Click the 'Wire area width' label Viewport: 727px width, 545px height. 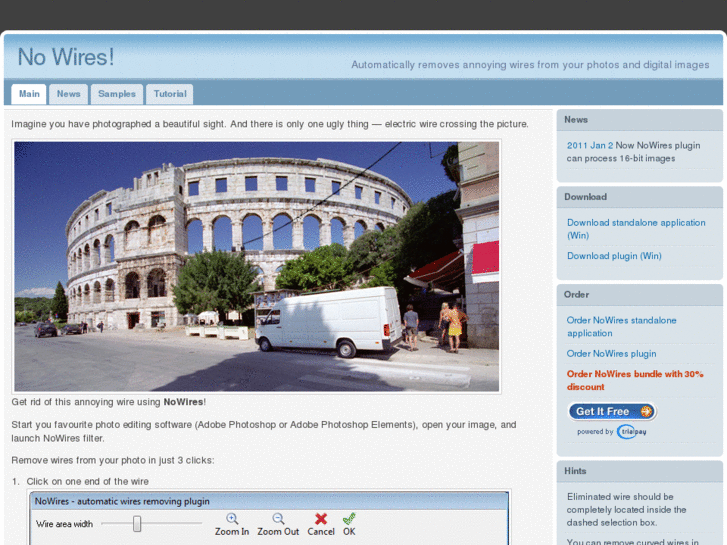(64, 524)
